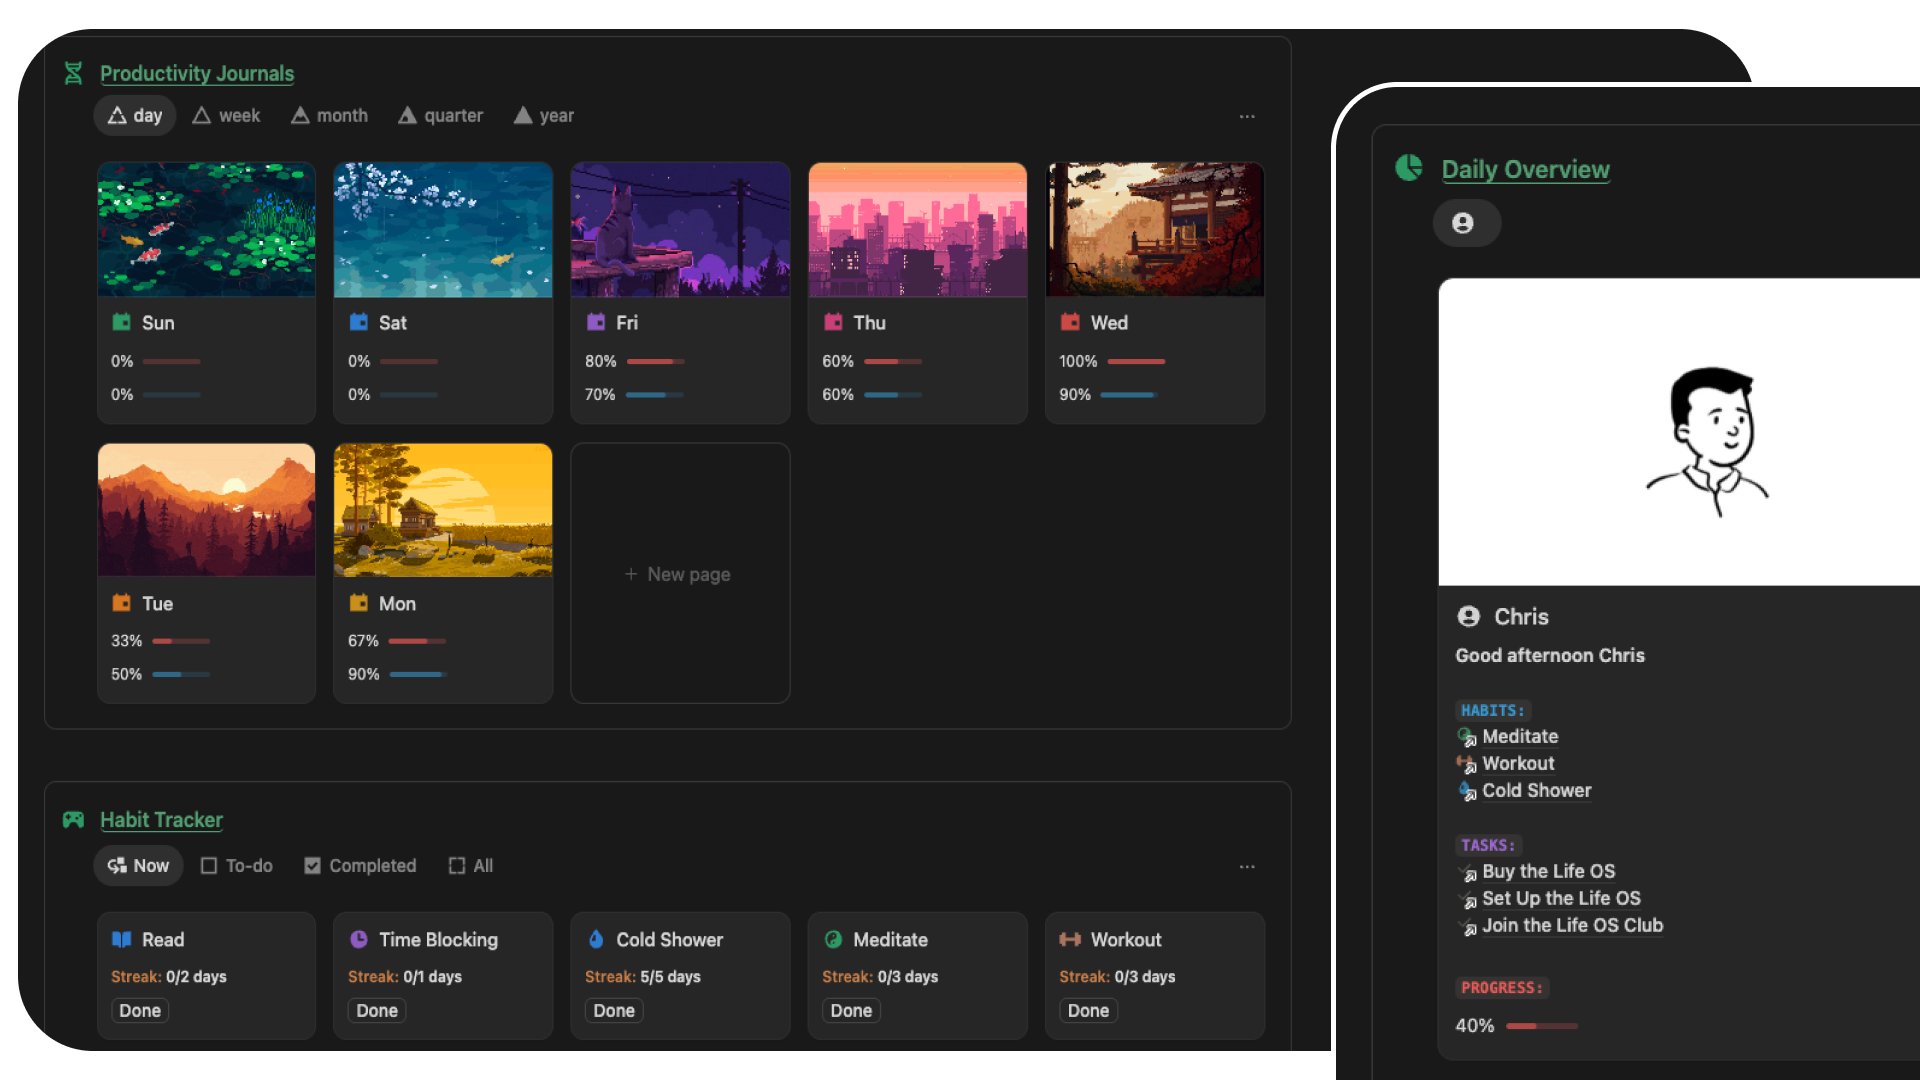Viewport: 1920px width, 1080px height.
Task: Click the red calendar icon beside Wed
Action: (1070, 322)
